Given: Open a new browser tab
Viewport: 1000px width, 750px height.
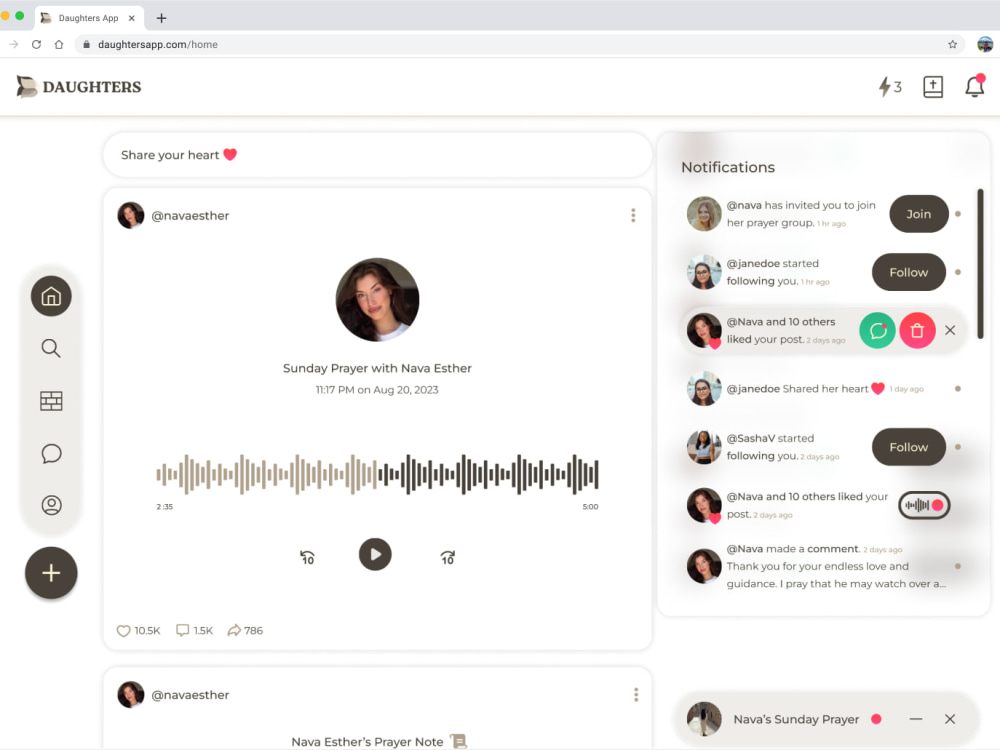Looking at the screenshot, I should pos(161,18).
